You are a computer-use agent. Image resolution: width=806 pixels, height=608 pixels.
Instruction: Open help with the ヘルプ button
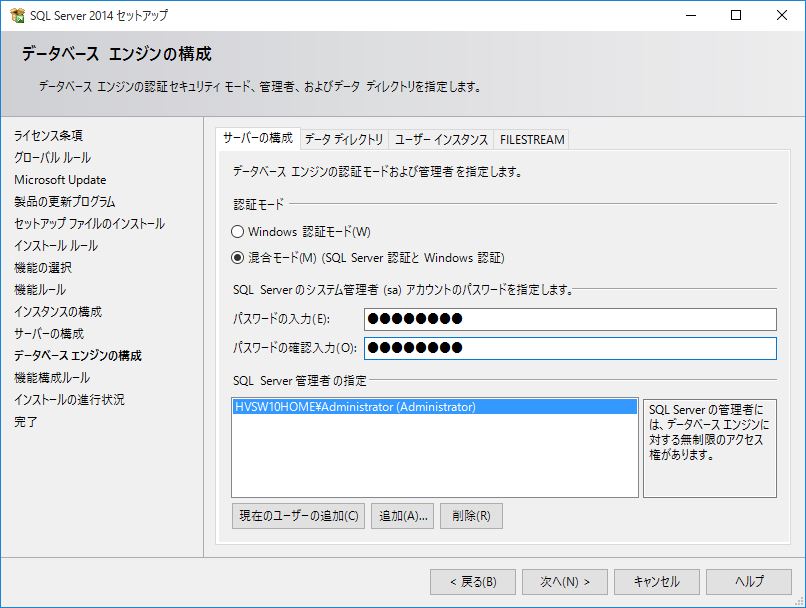point(749,582)
